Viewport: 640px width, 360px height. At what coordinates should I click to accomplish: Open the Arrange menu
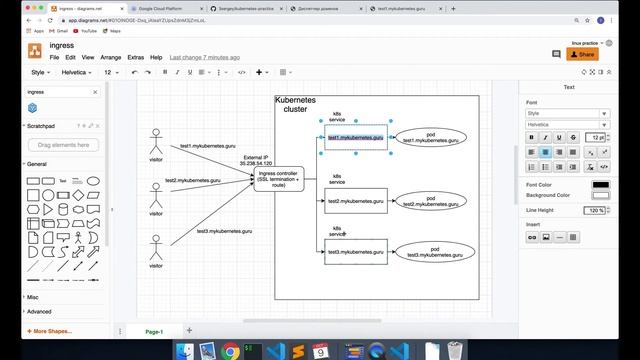pyautogui.click(x=111, y=58)
